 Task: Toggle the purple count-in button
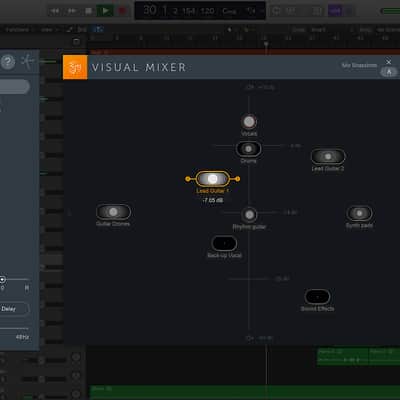point(335,11)
